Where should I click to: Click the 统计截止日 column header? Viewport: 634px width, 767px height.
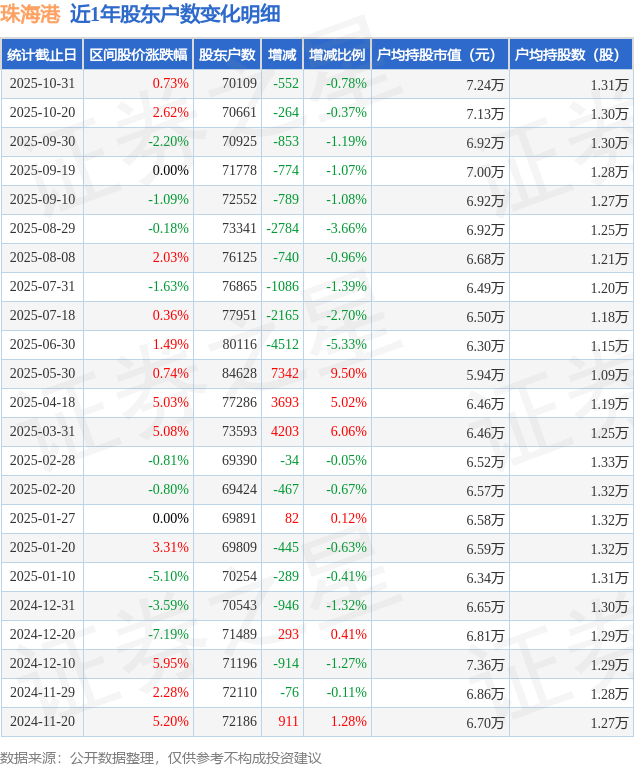coord(41,55)
